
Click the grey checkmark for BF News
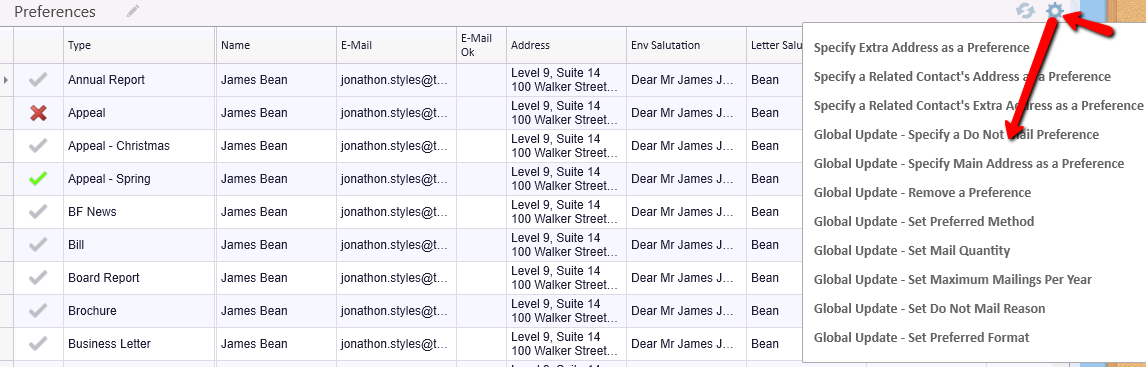click(x=38, y=212)
